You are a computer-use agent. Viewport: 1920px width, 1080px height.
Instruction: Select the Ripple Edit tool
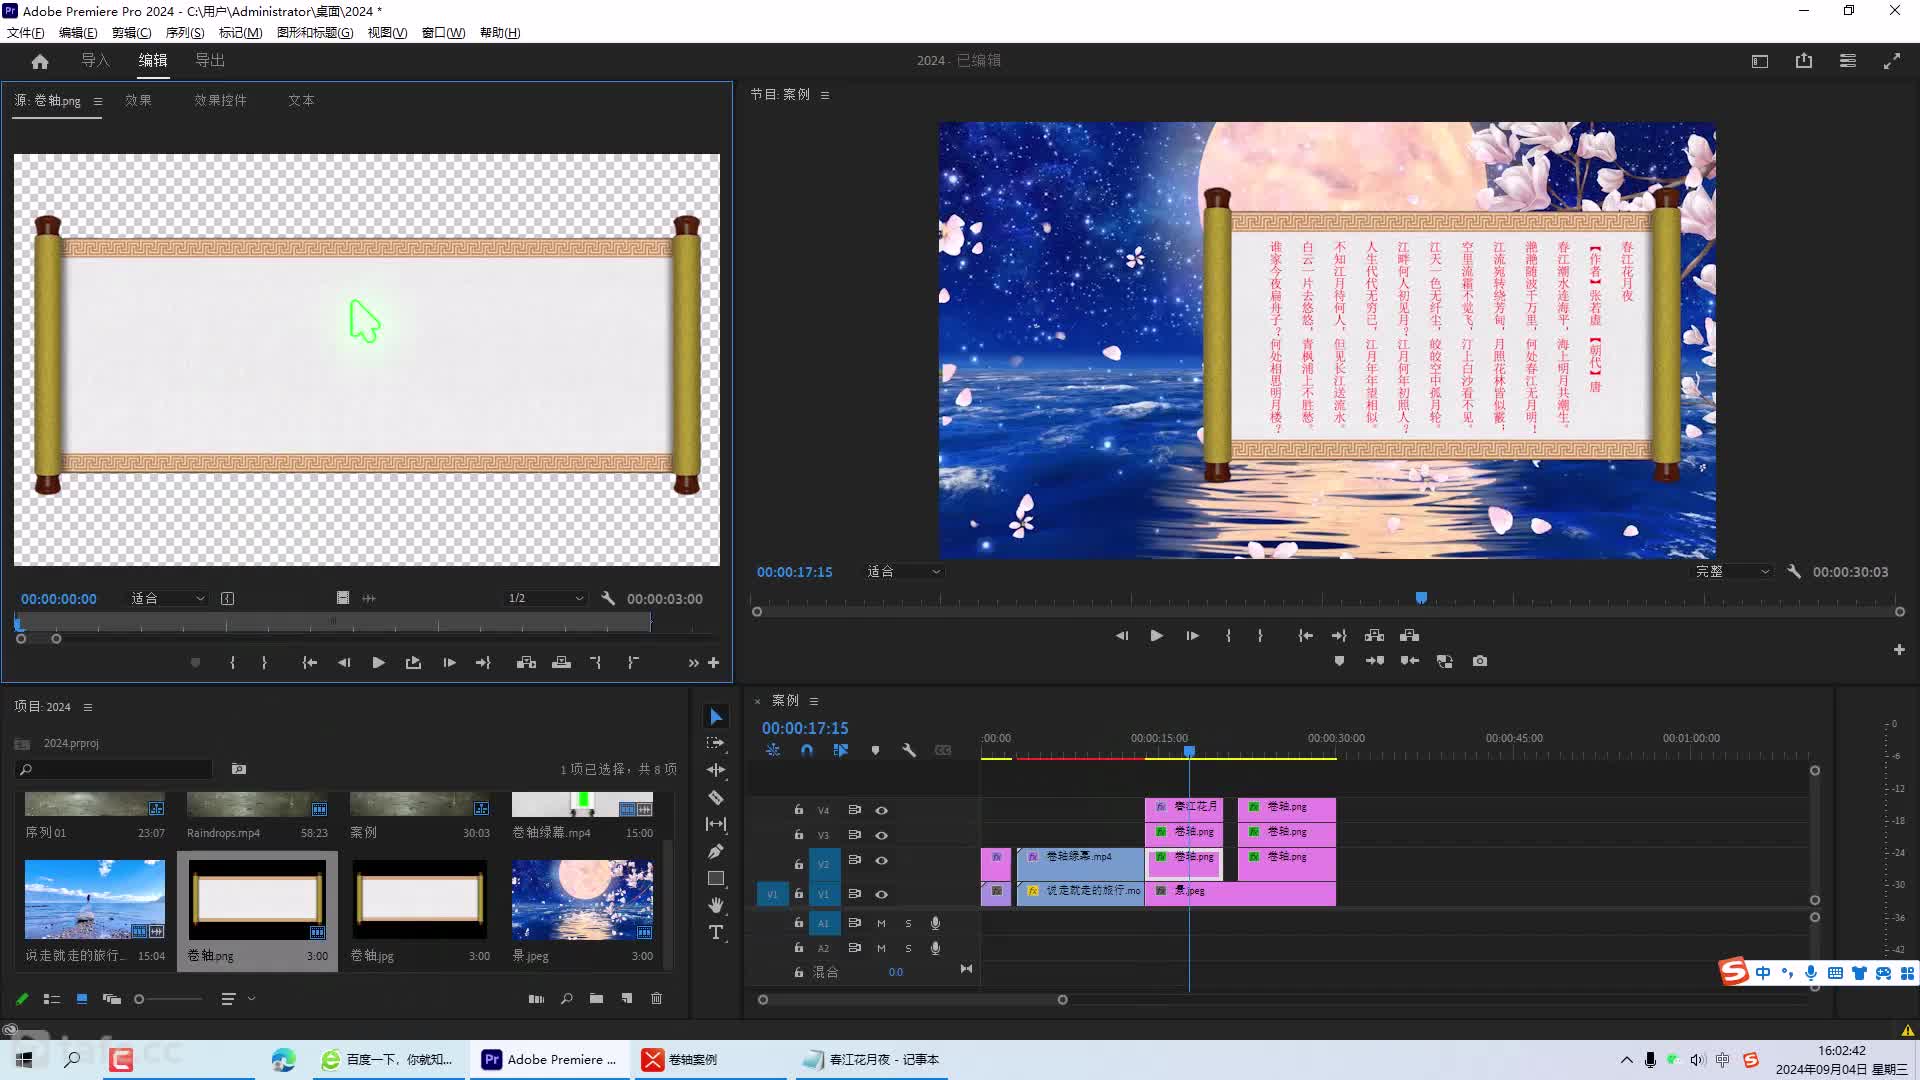(716, 770)
